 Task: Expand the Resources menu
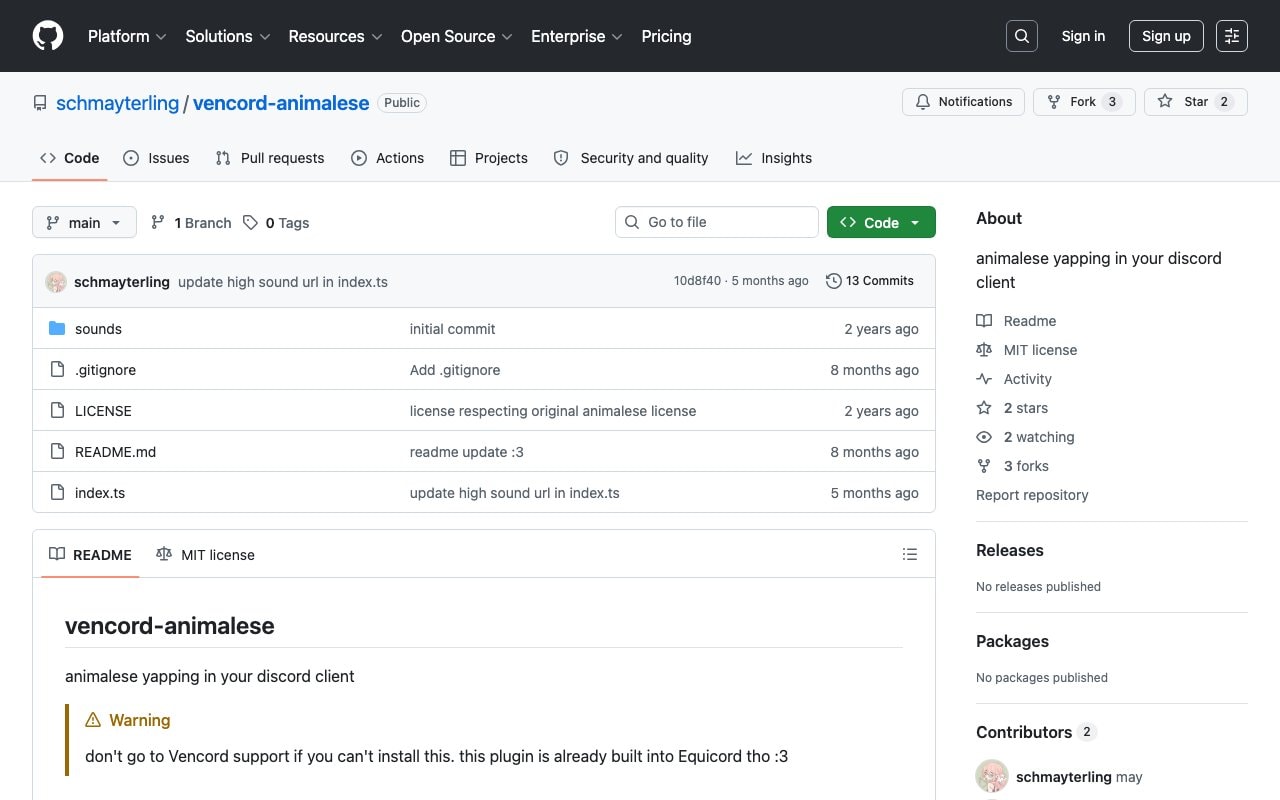336,36
